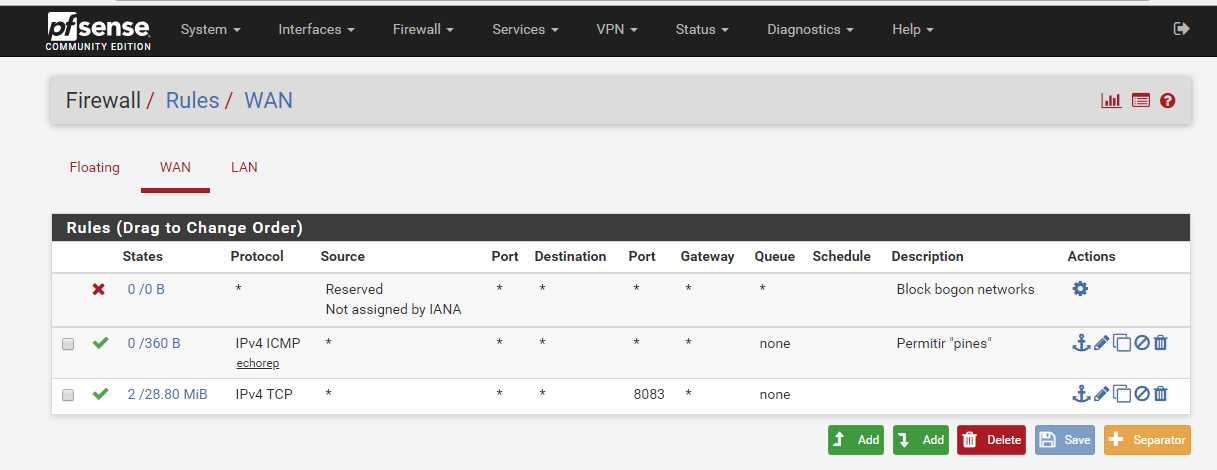Expand the System dropdown menu
The height and width of the screenshot is (470, 1217).
(x=210, y=29)
